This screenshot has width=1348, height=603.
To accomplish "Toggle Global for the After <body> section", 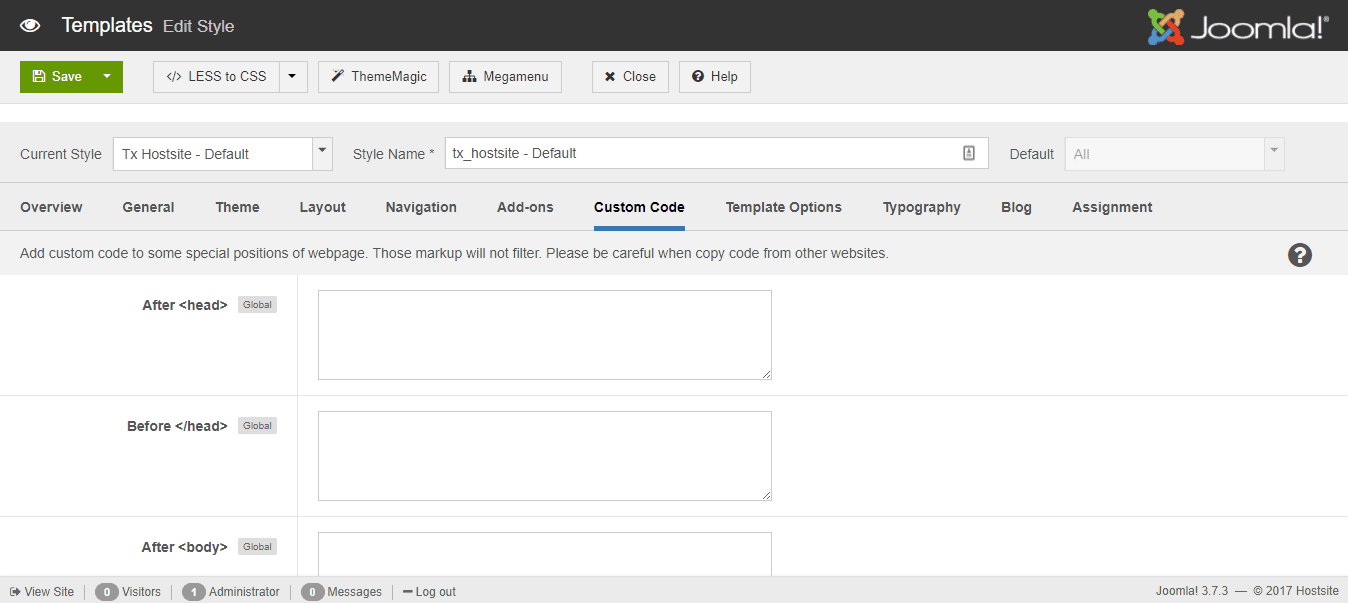I will 256,546.
